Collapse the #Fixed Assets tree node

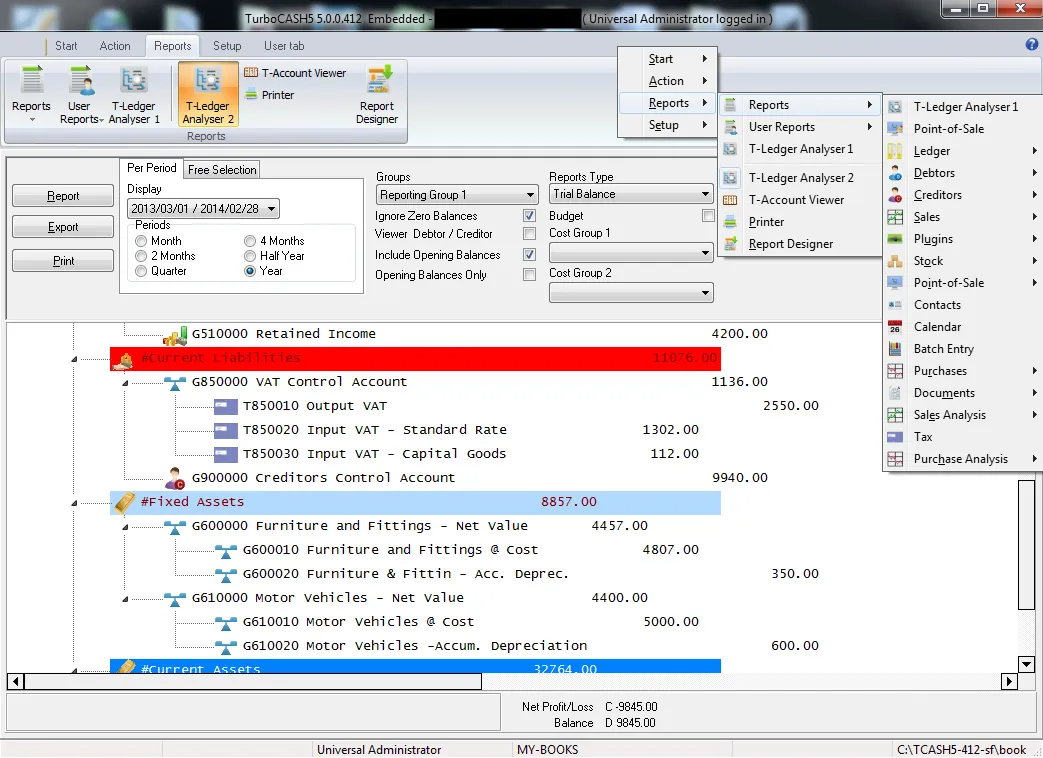coord(74,503)
